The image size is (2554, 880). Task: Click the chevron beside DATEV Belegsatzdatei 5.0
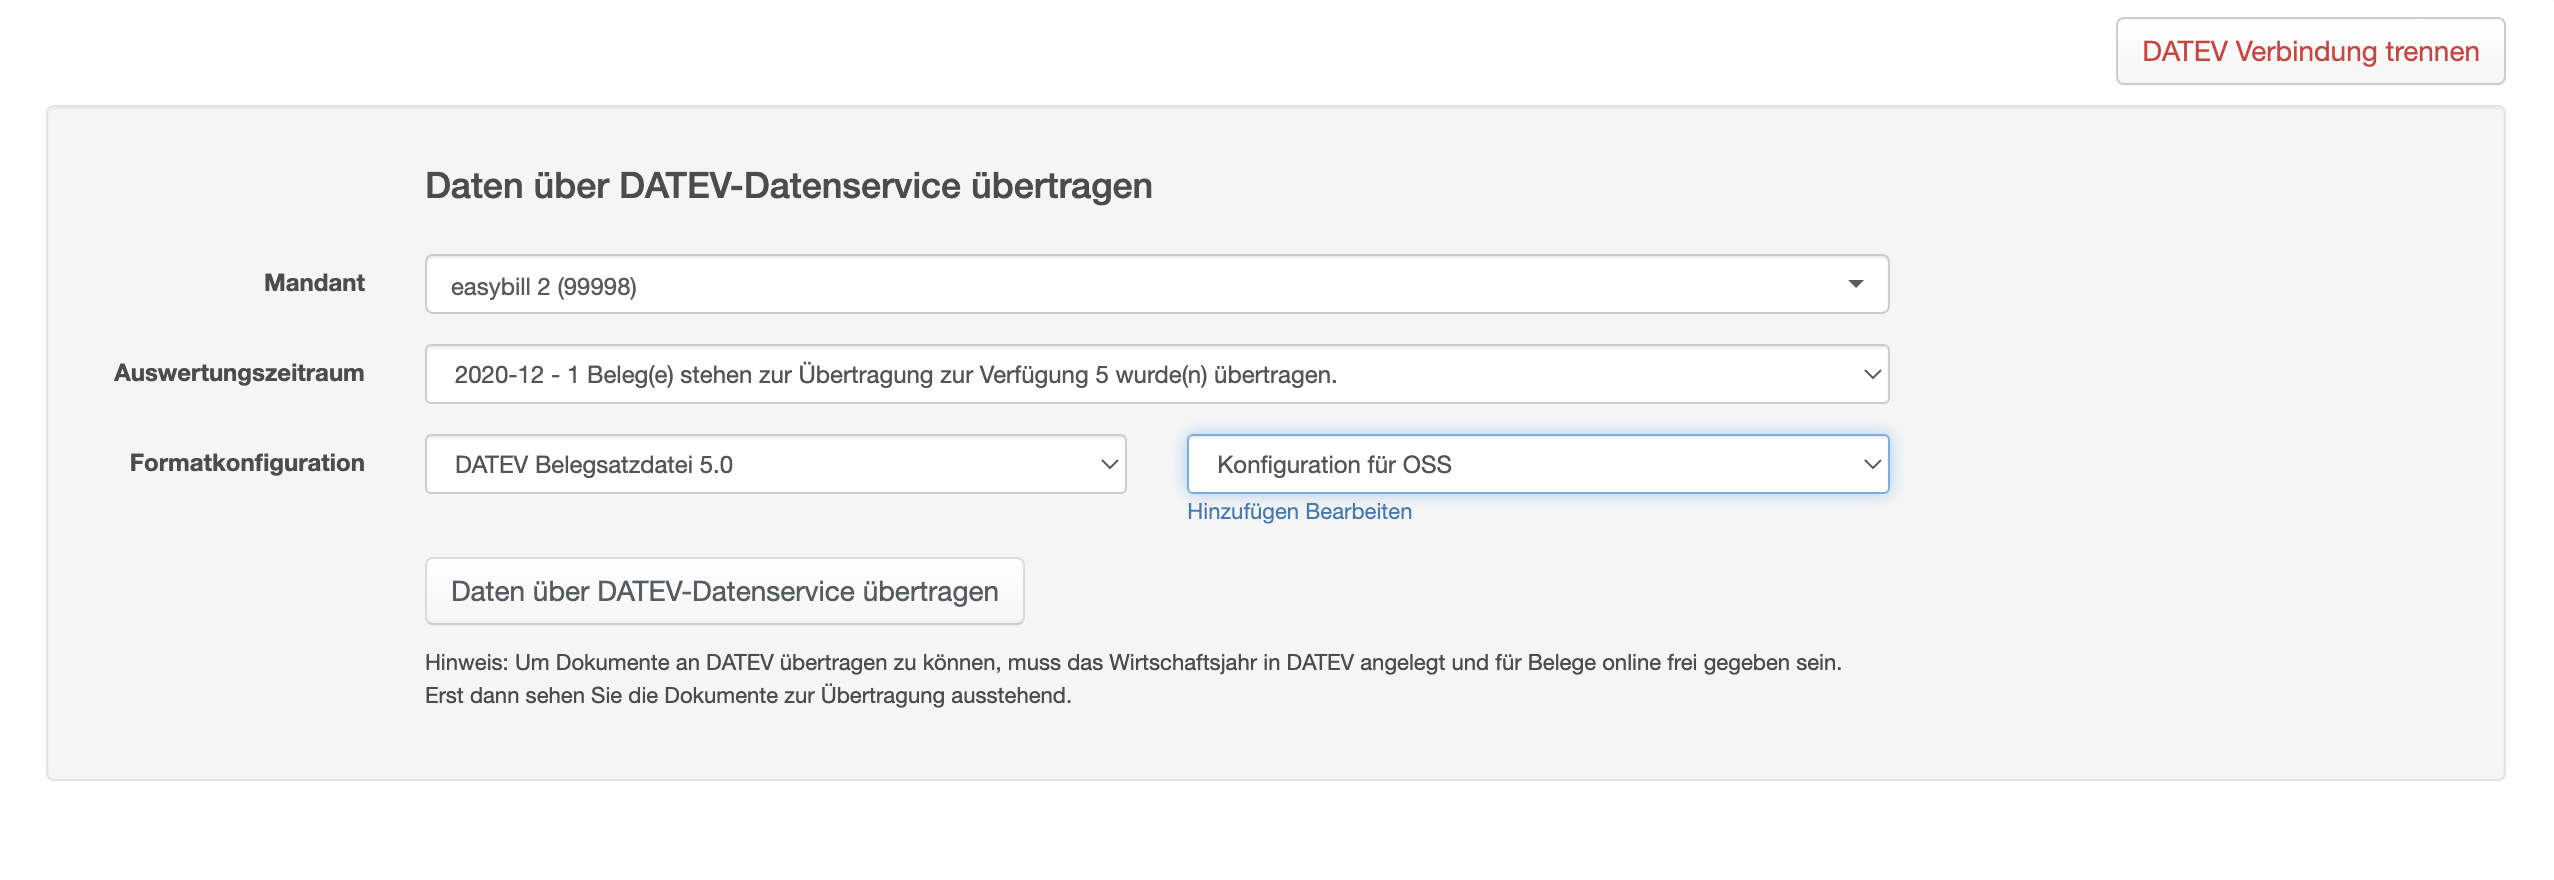pyautogui.click(x=1108, y=465)
